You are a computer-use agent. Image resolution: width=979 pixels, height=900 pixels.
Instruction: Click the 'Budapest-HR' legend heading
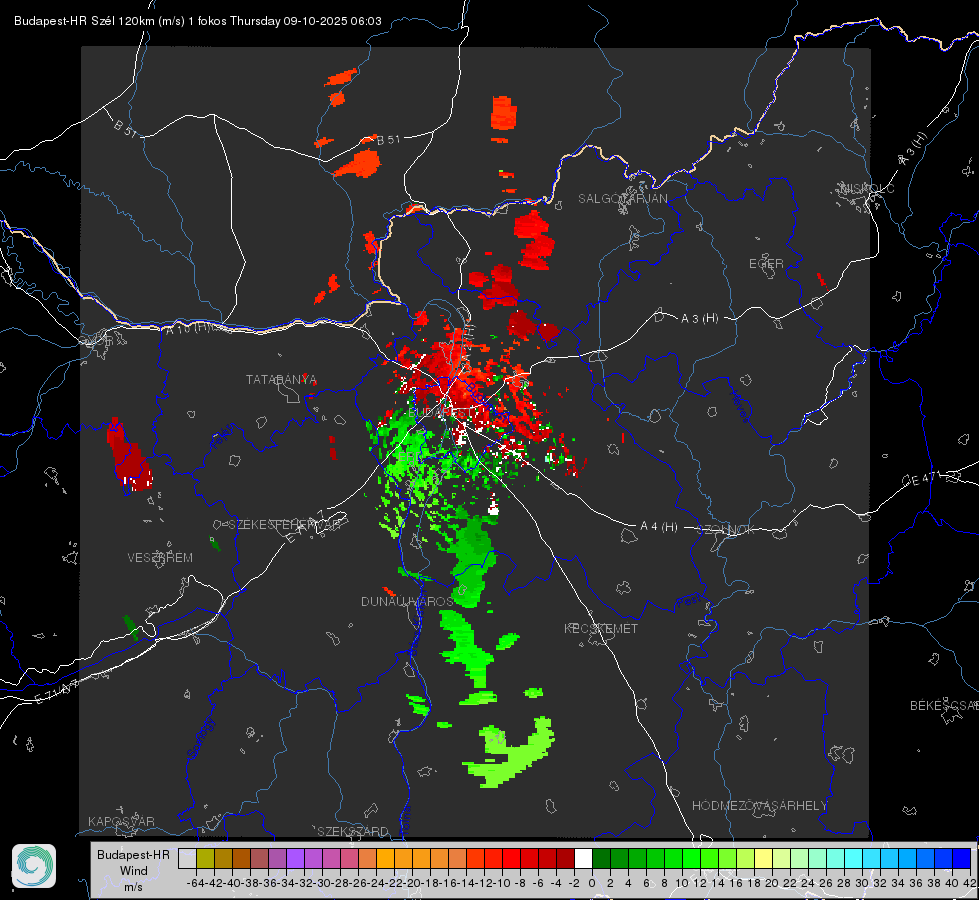tap(134, 854)
